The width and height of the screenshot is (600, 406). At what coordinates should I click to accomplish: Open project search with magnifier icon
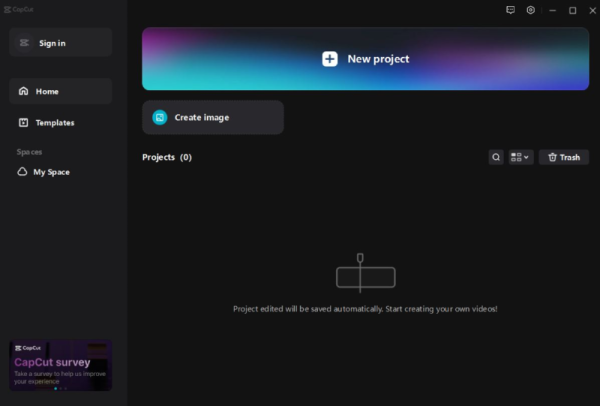click(496, 157)
